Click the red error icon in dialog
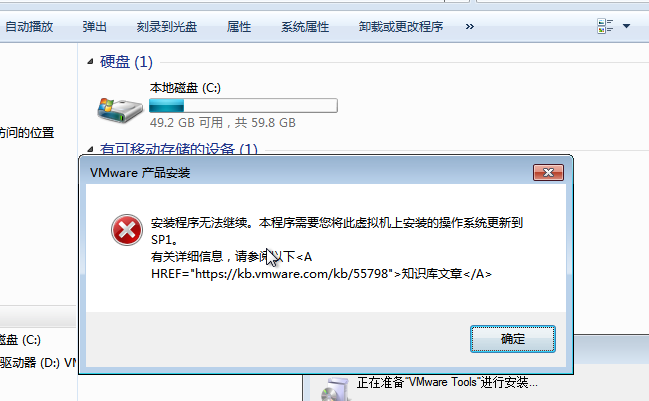 pos(127,230)
